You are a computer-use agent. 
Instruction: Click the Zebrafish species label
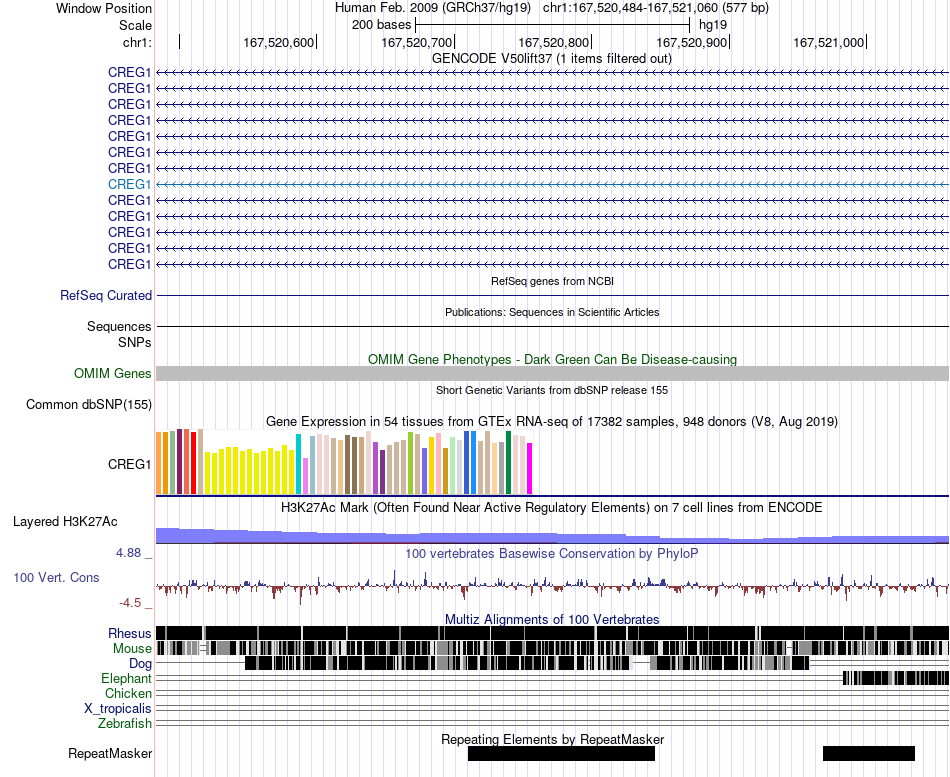click(x=125, y=724)
